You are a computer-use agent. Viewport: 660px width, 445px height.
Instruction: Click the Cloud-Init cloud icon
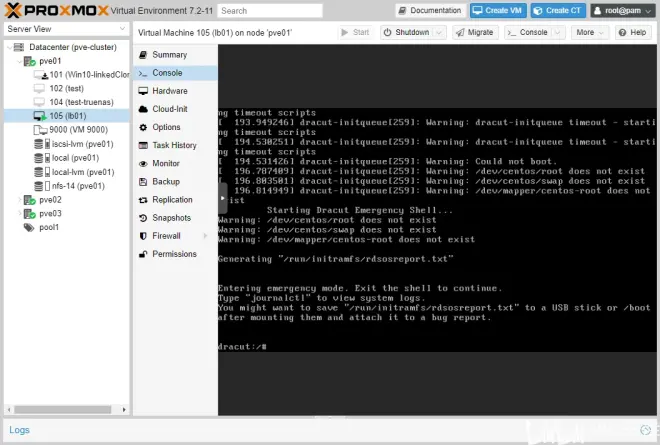[x=143, y=109]
